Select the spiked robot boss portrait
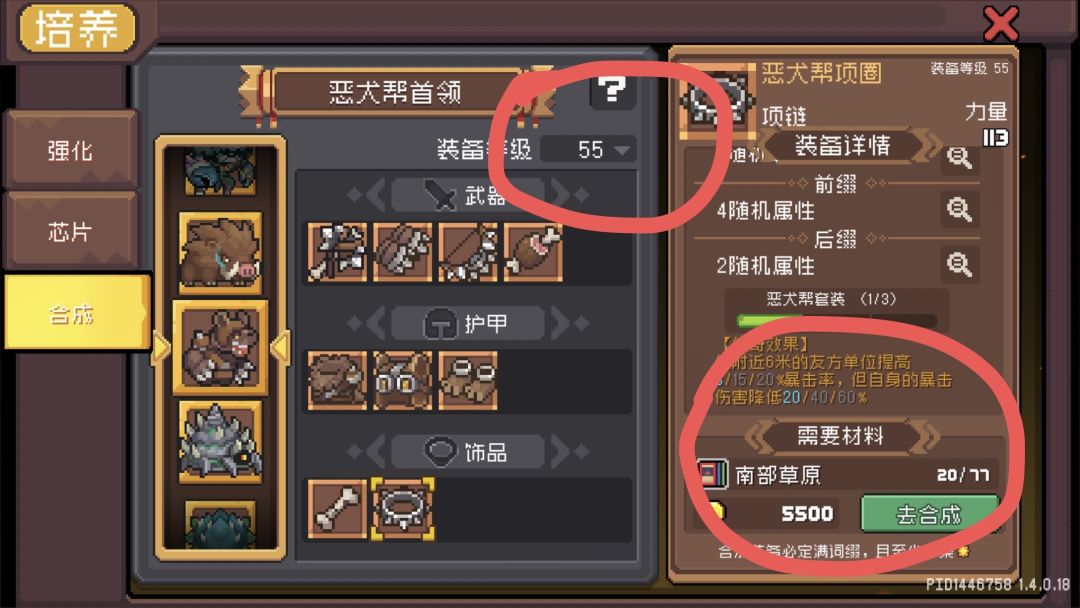This screenshot has width=1080, height=608. [x=220, y=442]
